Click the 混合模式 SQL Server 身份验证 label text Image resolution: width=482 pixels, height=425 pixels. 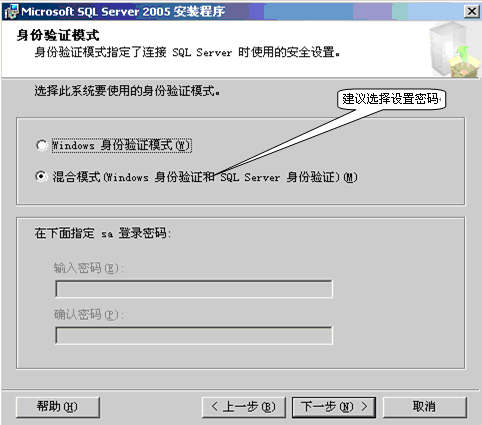point(205,177)
